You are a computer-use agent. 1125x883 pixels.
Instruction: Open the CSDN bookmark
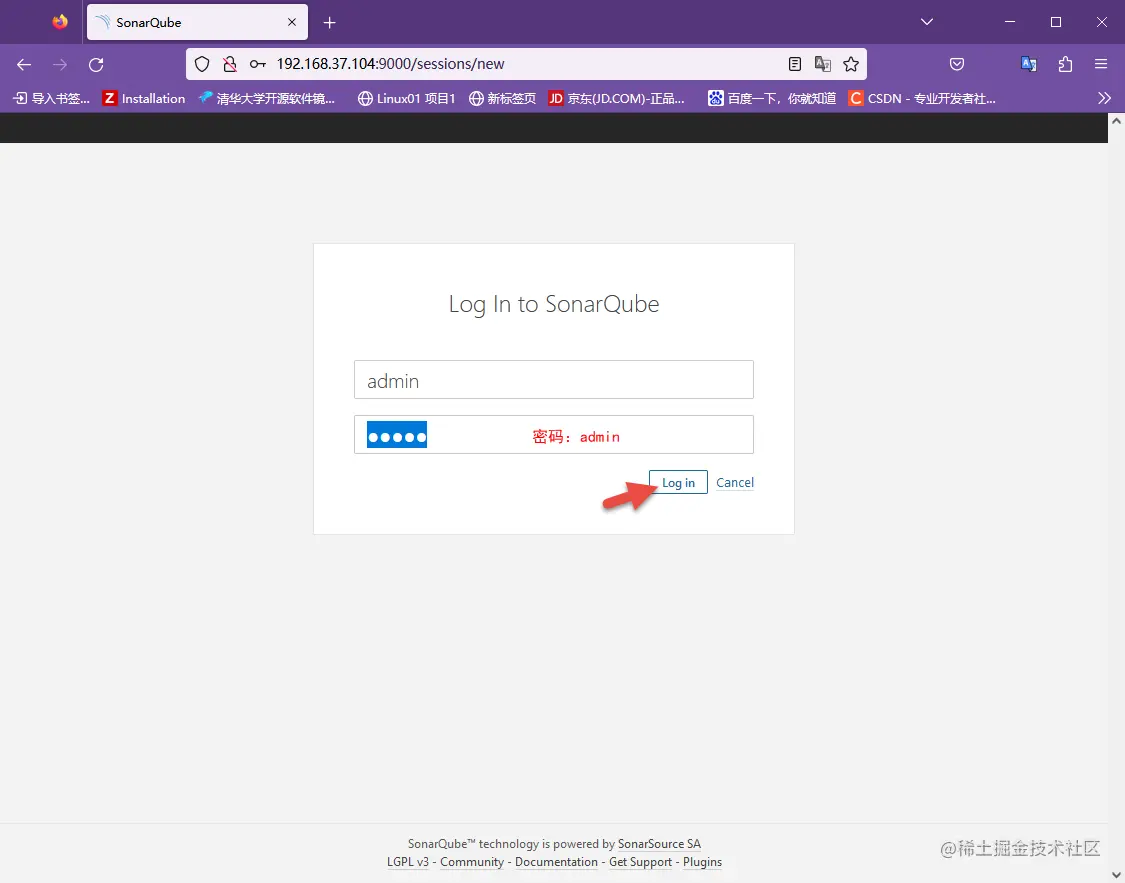point(922,98)
